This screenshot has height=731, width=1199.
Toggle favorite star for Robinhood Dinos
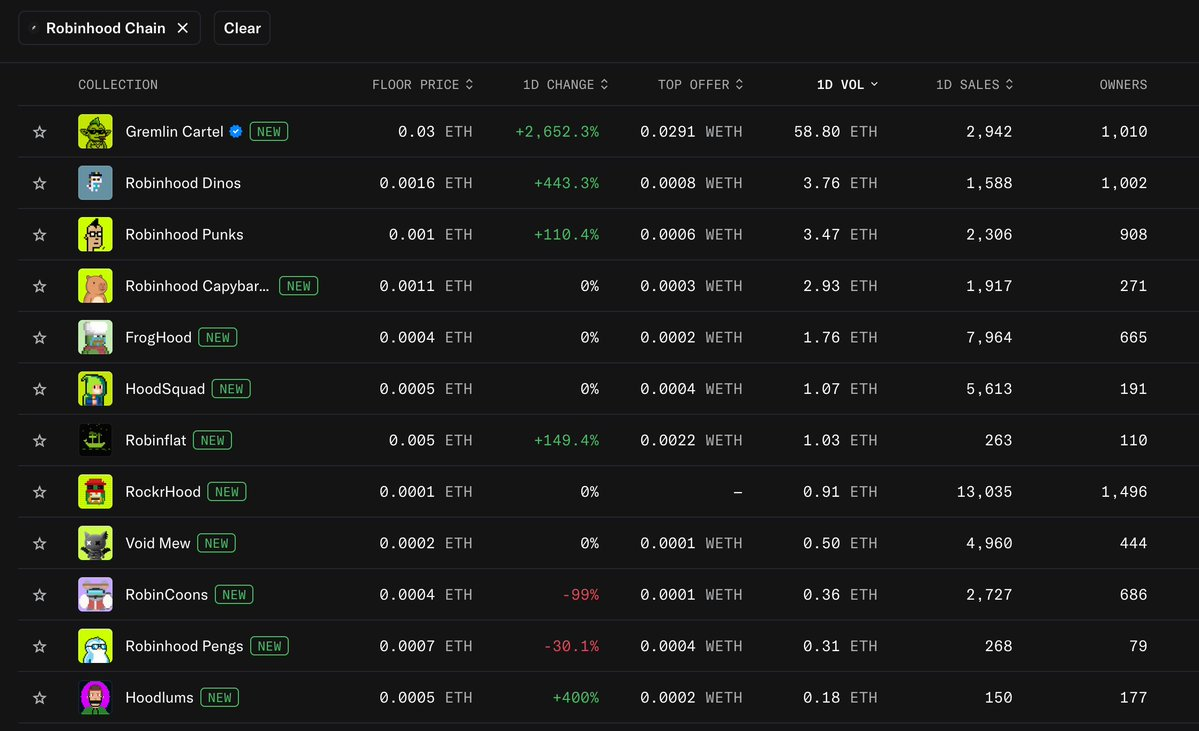(40, 184)
